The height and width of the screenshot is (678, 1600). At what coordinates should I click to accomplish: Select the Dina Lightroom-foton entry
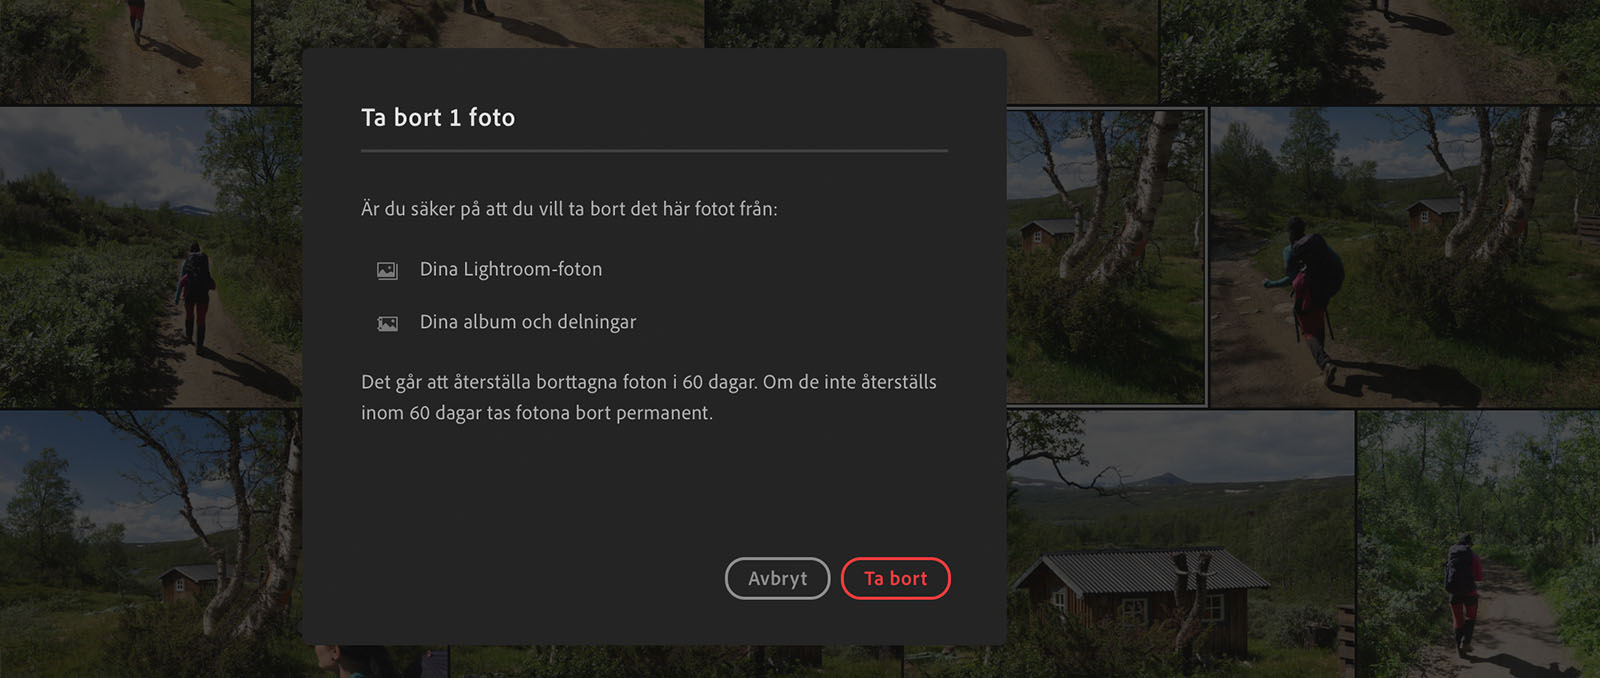511,269
